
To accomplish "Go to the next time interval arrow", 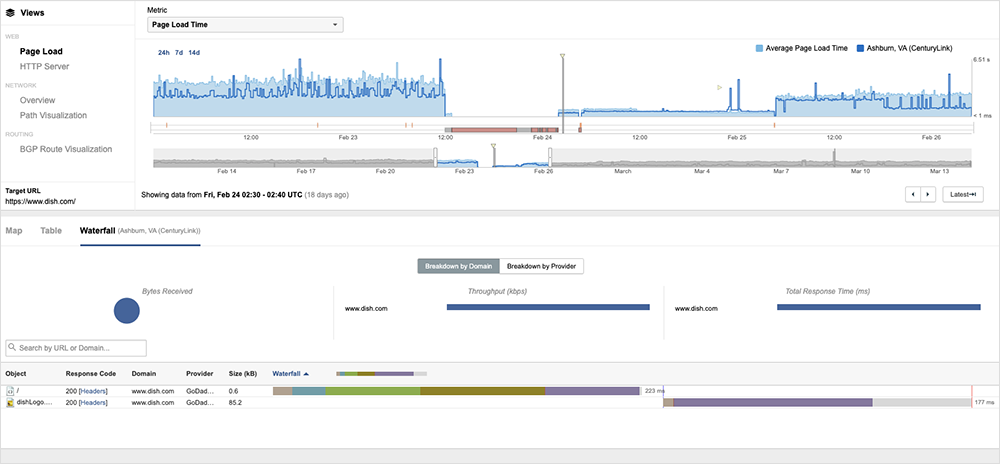I will 927,194.
